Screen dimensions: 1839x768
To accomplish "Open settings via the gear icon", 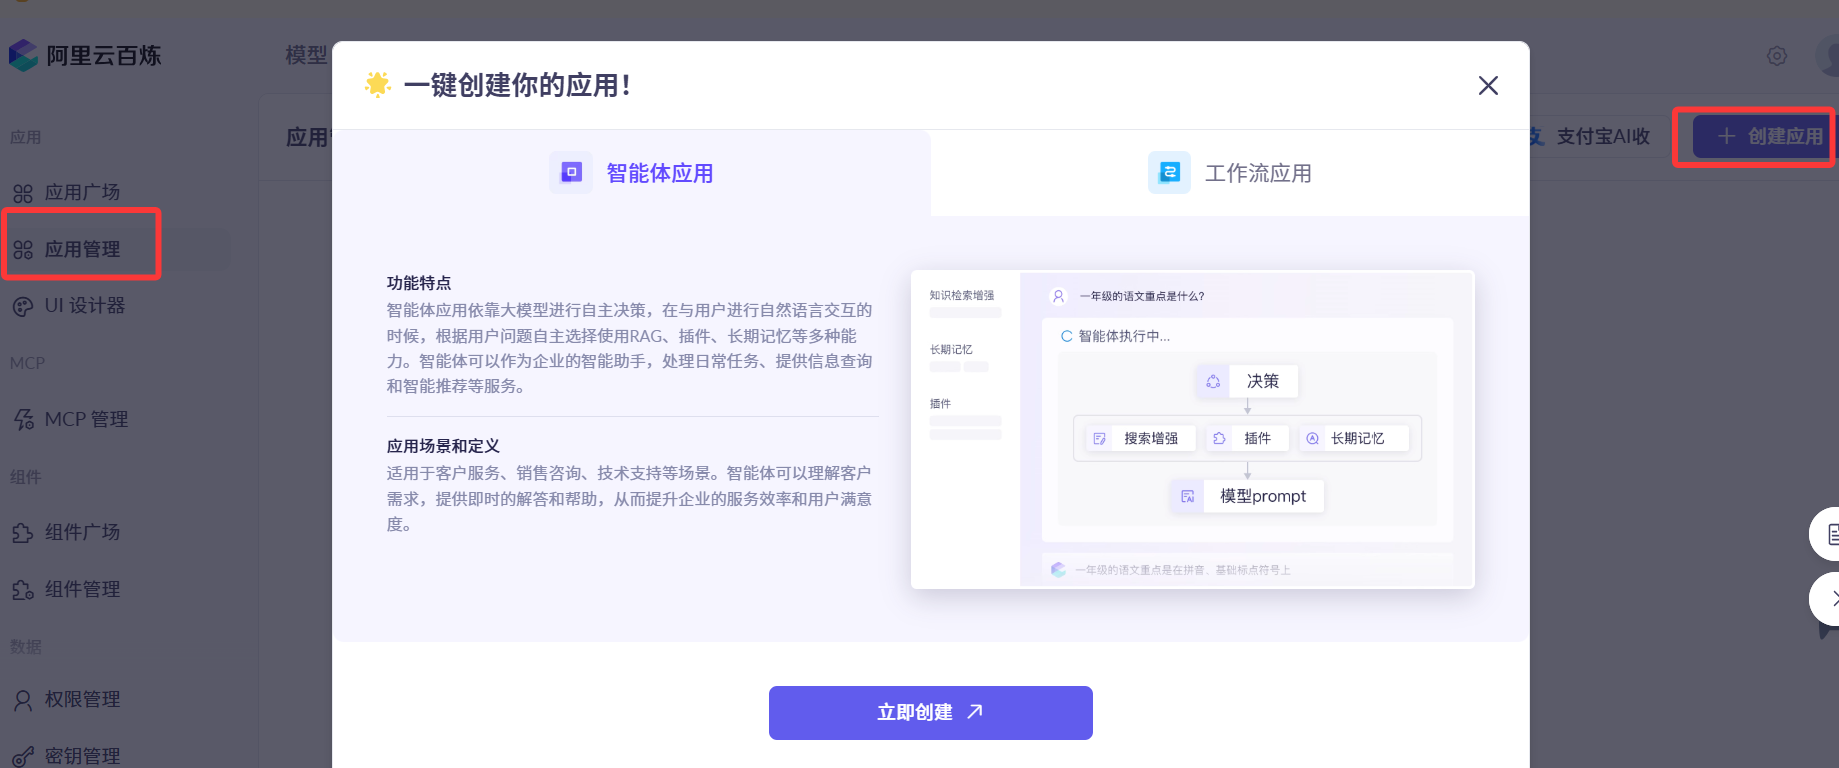I will tap(1776, 56).
